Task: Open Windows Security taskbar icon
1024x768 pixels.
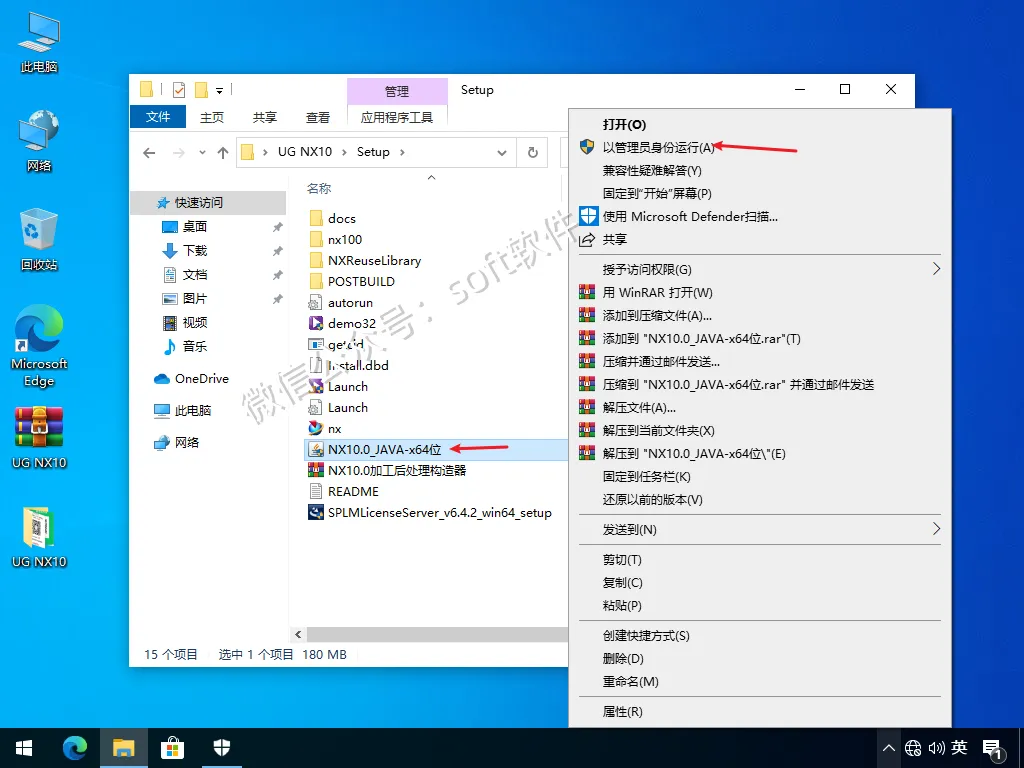Action: (x=222, y=748)
